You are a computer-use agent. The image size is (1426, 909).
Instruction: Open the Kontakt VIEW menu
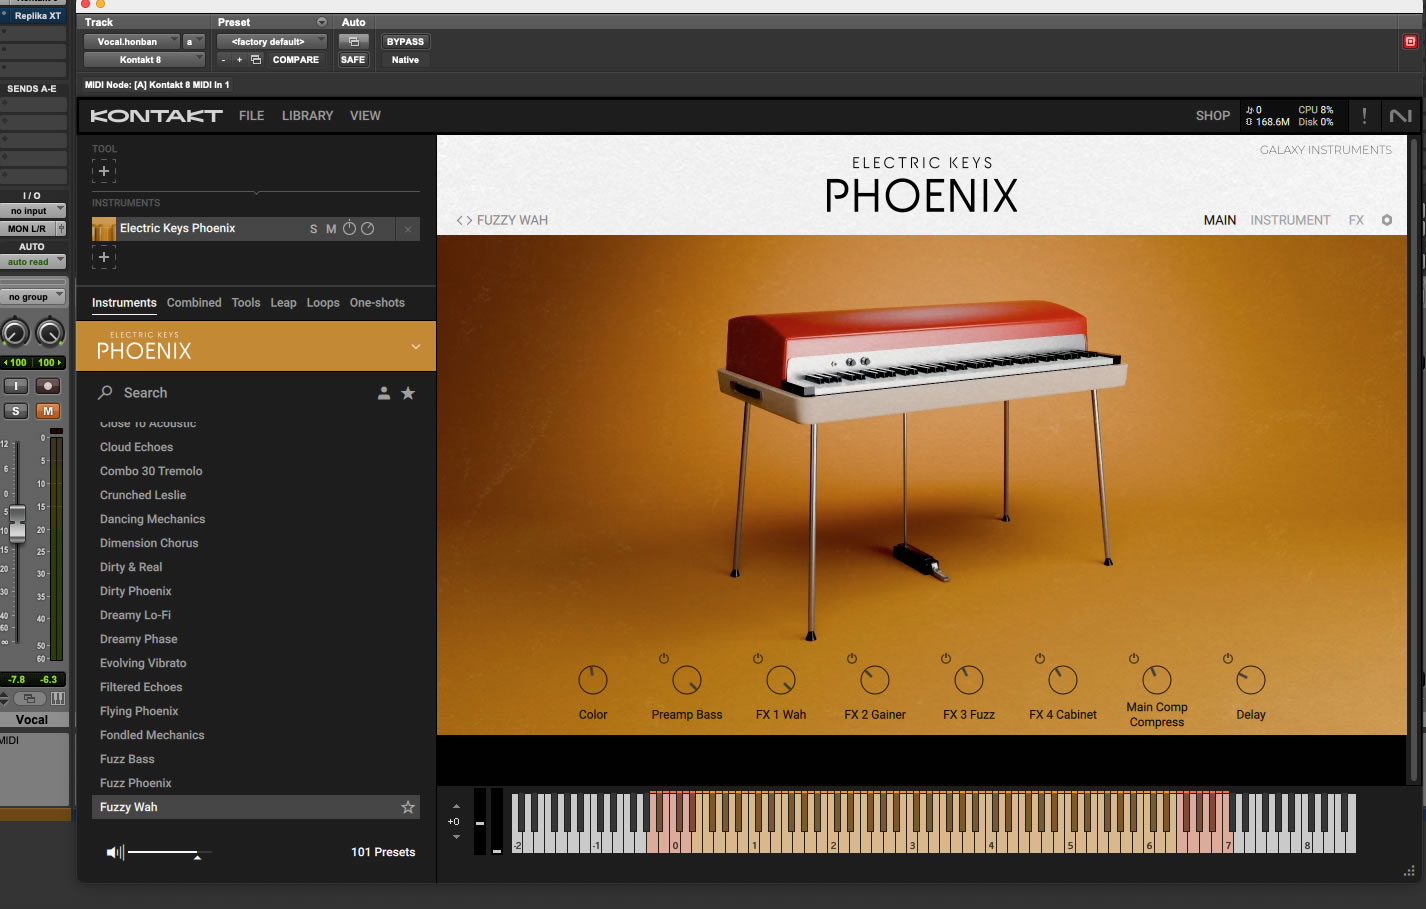tap(365, 116)
